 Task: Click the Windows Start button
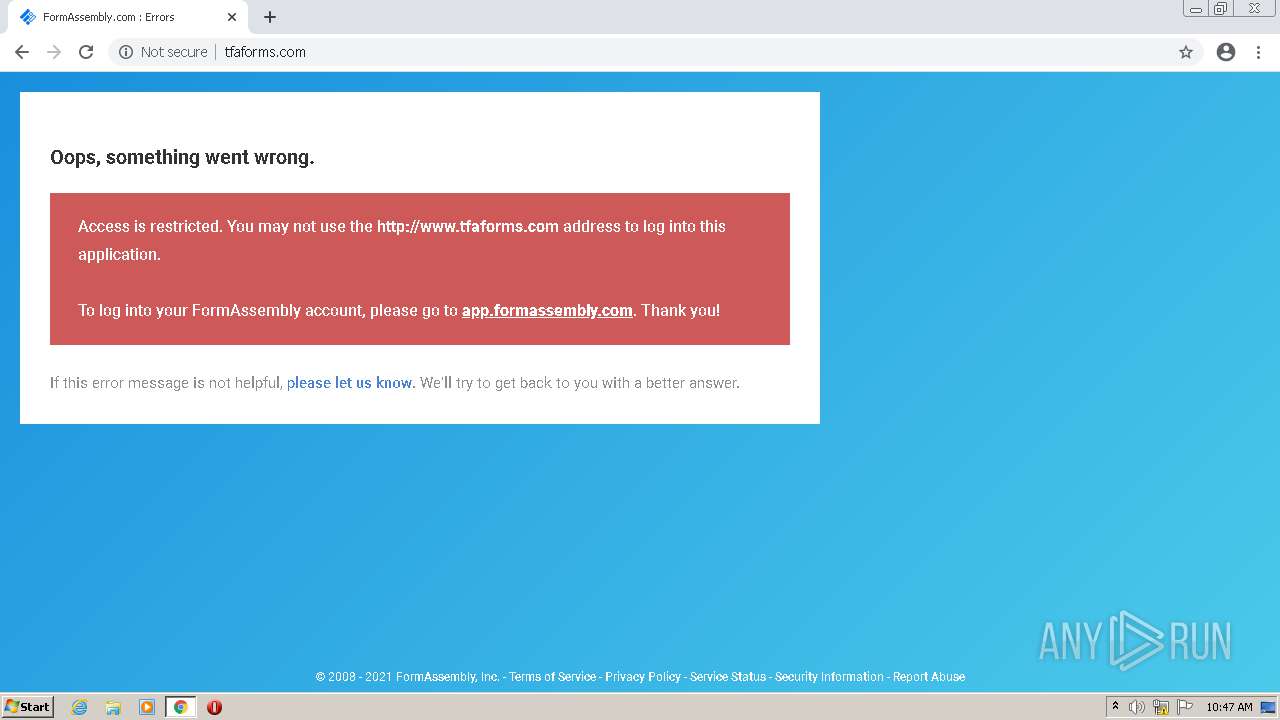[x=28, y=707]
